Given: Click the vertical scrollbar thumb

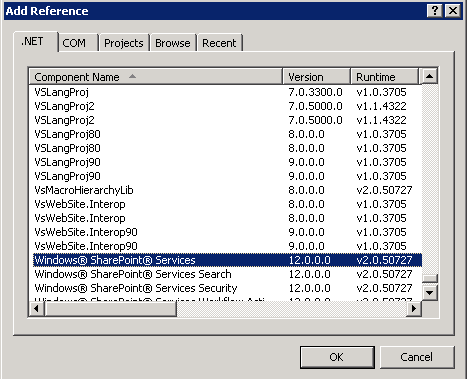Looking at the screenshot, I should (430, 278).
